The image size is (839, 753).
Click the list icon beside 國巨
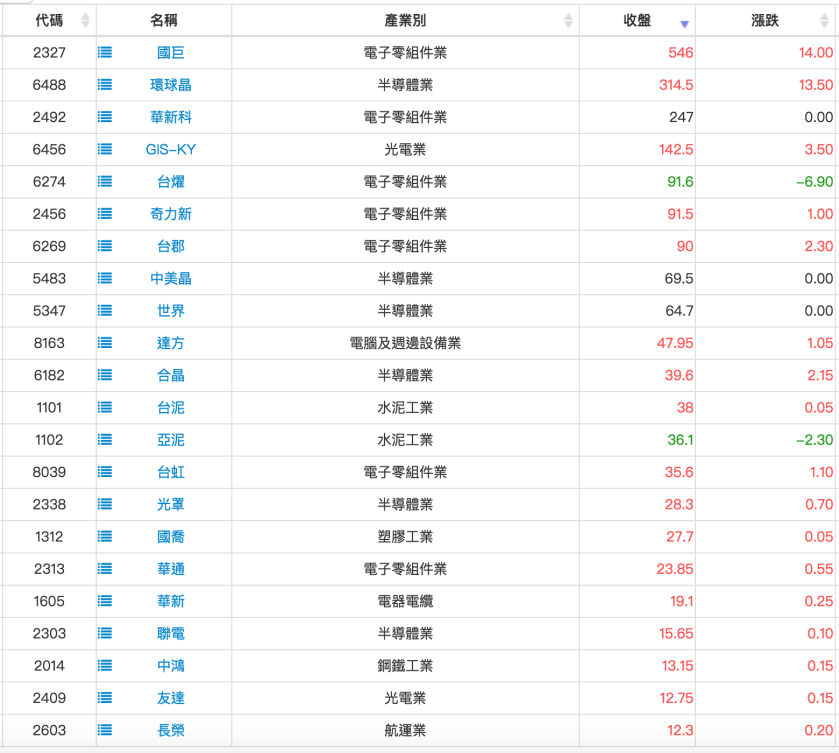tap(105, 53)
